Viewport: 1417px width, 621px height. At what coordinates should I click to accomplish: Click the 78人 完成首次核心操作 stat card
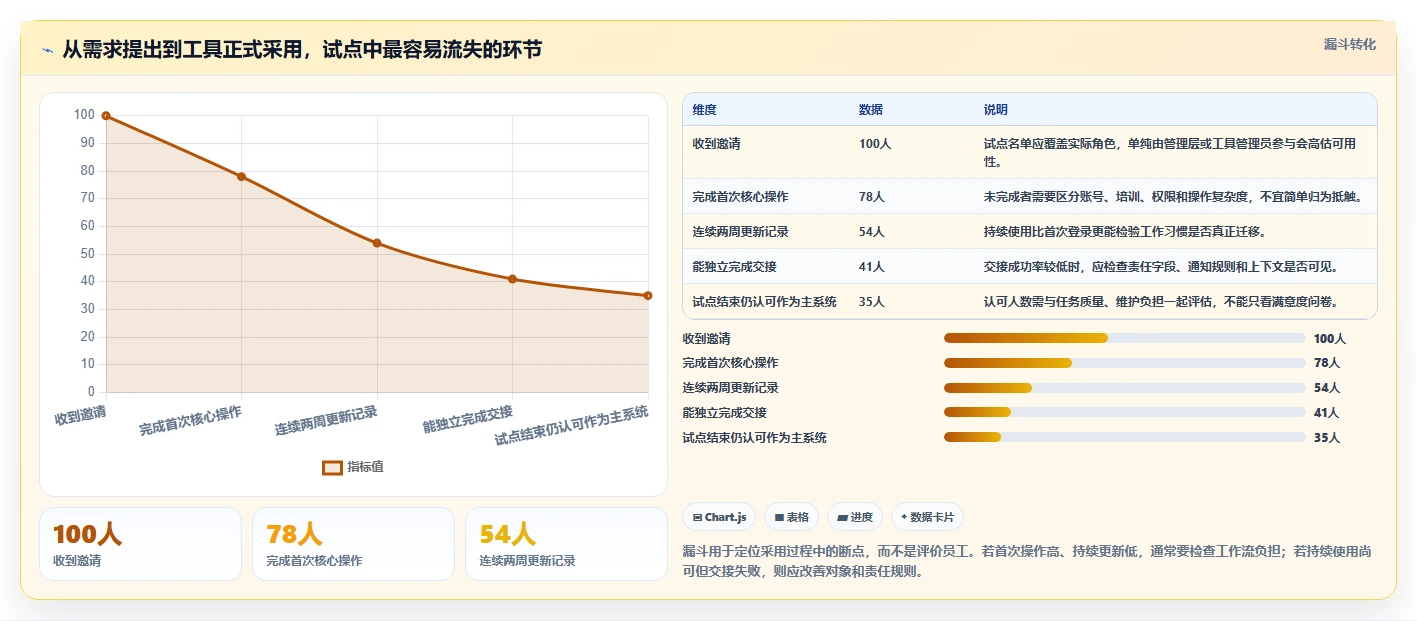[x=353, y=544]
